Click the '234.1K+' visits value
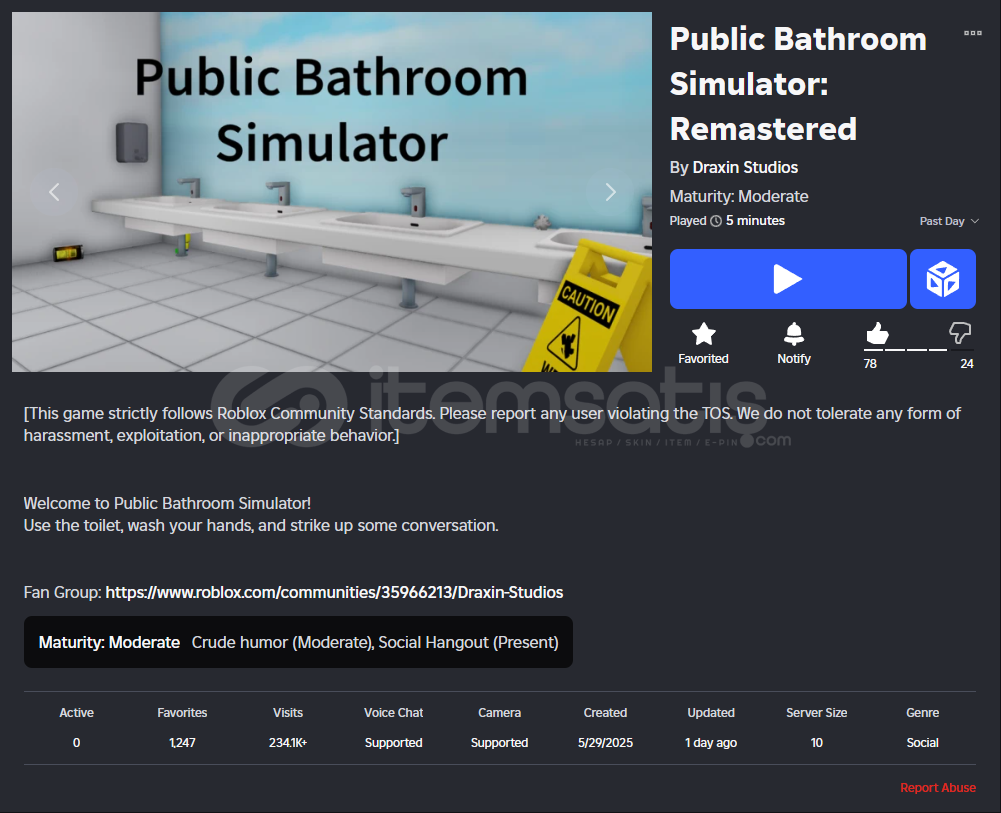Viewport: 1001px width, 813px height. point(288,743)
